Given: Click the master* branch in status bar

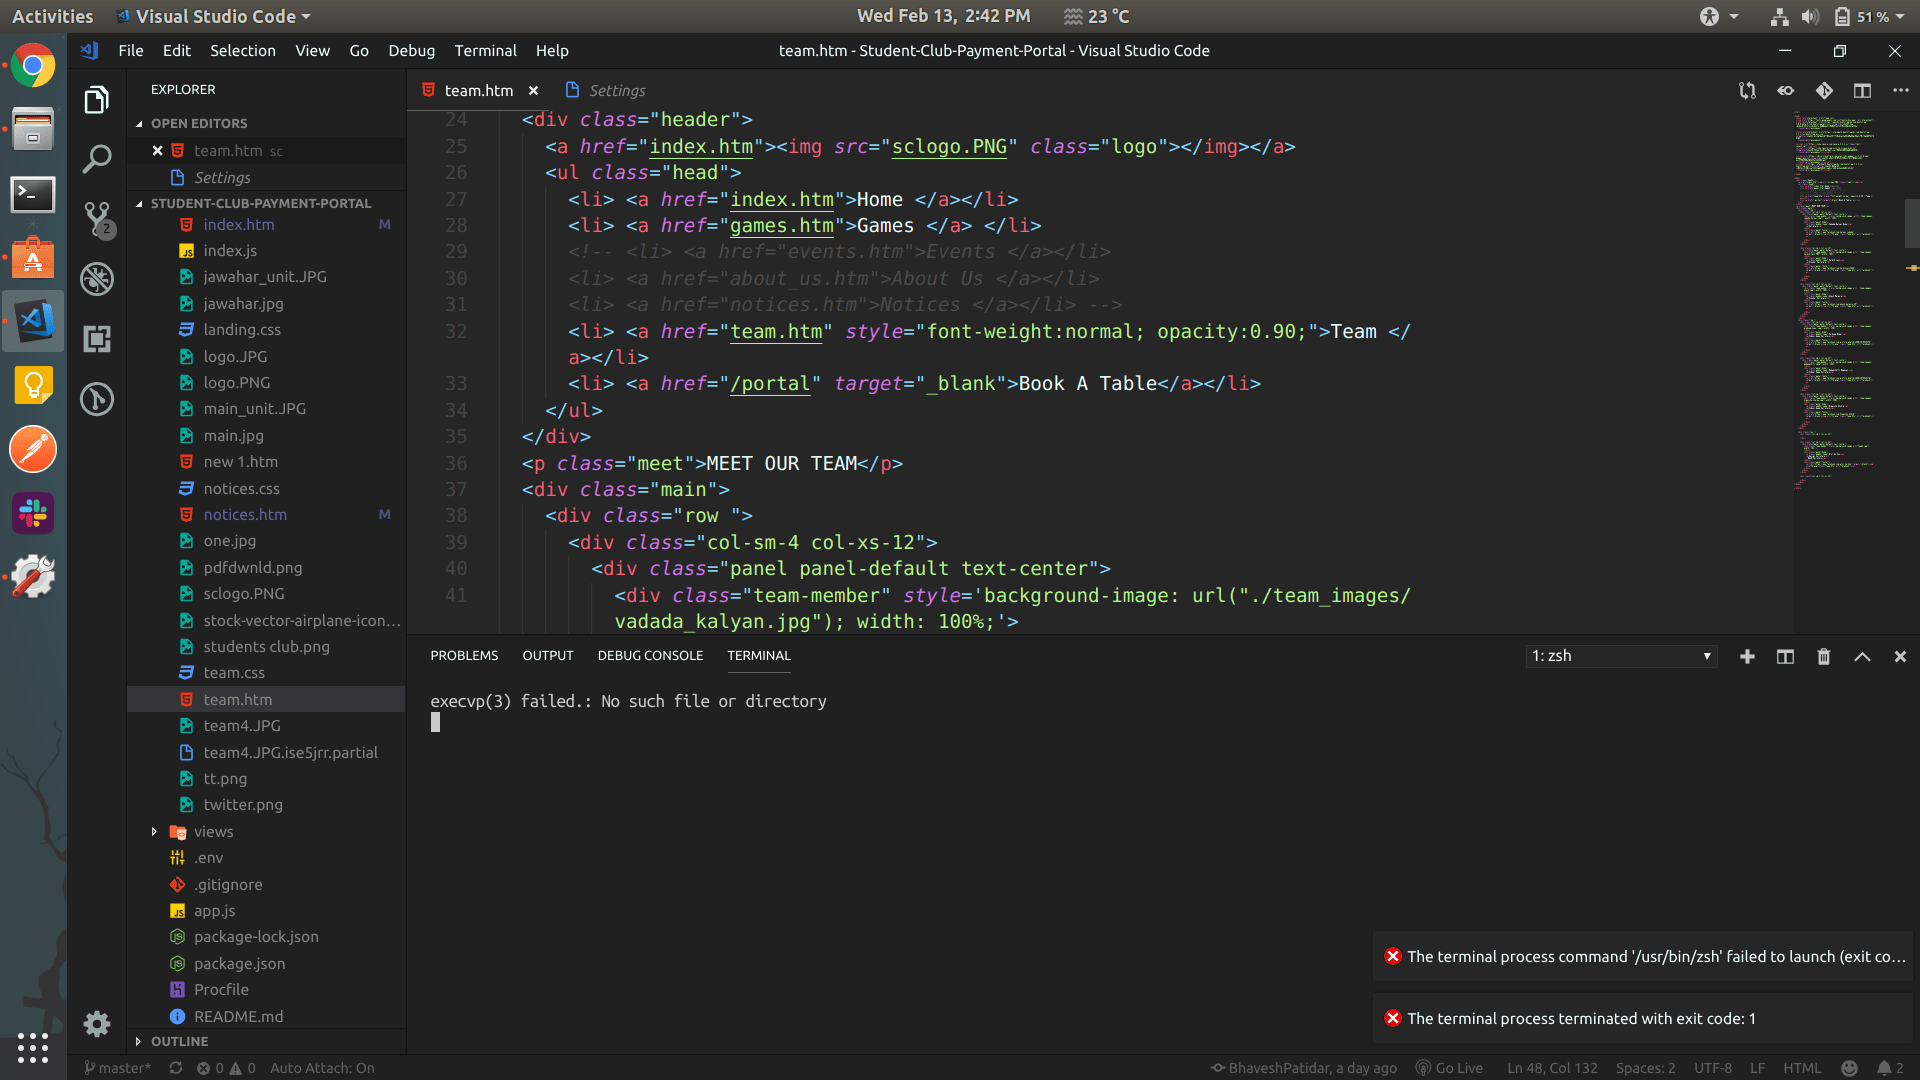Looking at the screenshot, I should point(118,1068).
